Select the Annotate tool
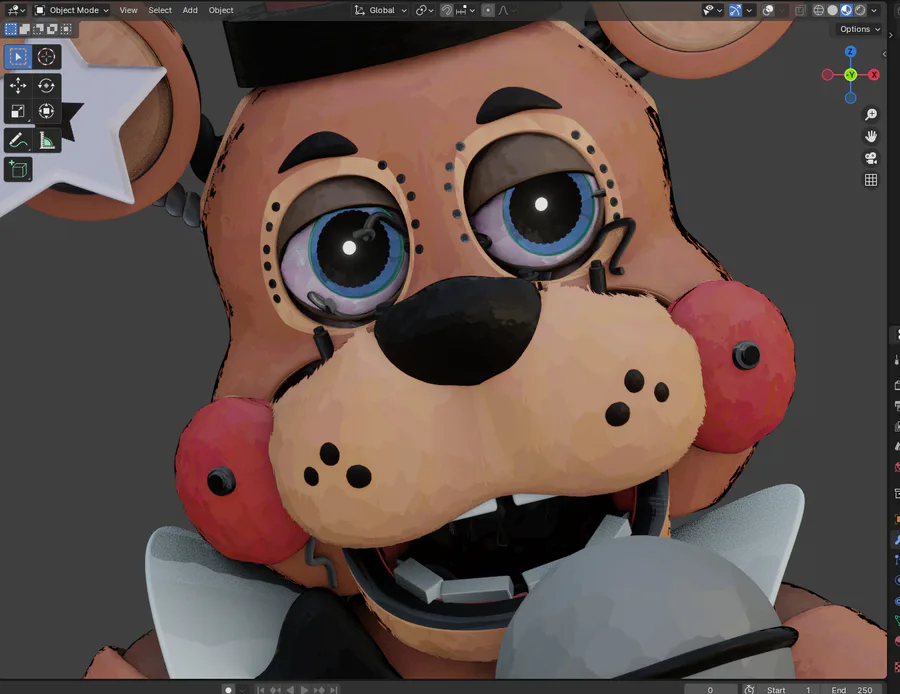900x694 pixels. (x=18, y=140)
